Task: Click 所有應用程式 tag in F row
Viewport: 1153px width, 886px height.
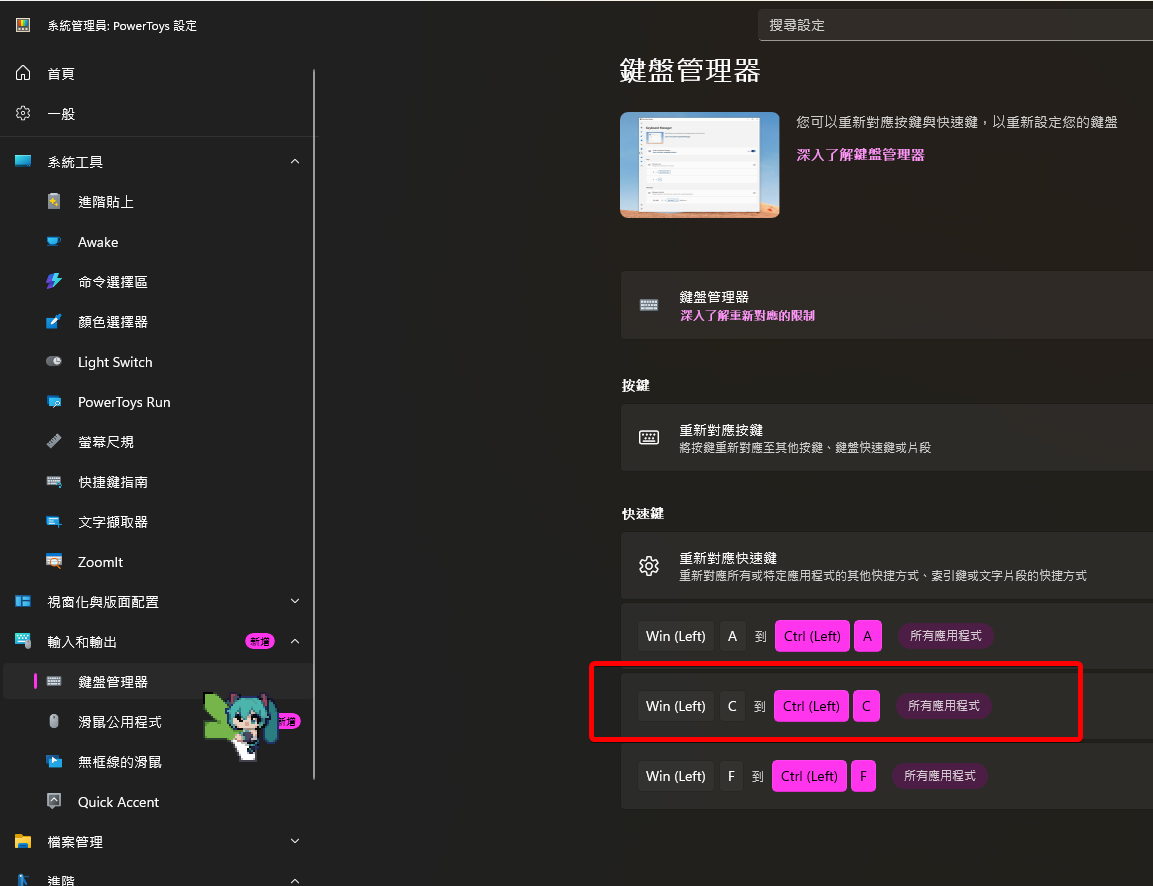Action: (940, 776)
